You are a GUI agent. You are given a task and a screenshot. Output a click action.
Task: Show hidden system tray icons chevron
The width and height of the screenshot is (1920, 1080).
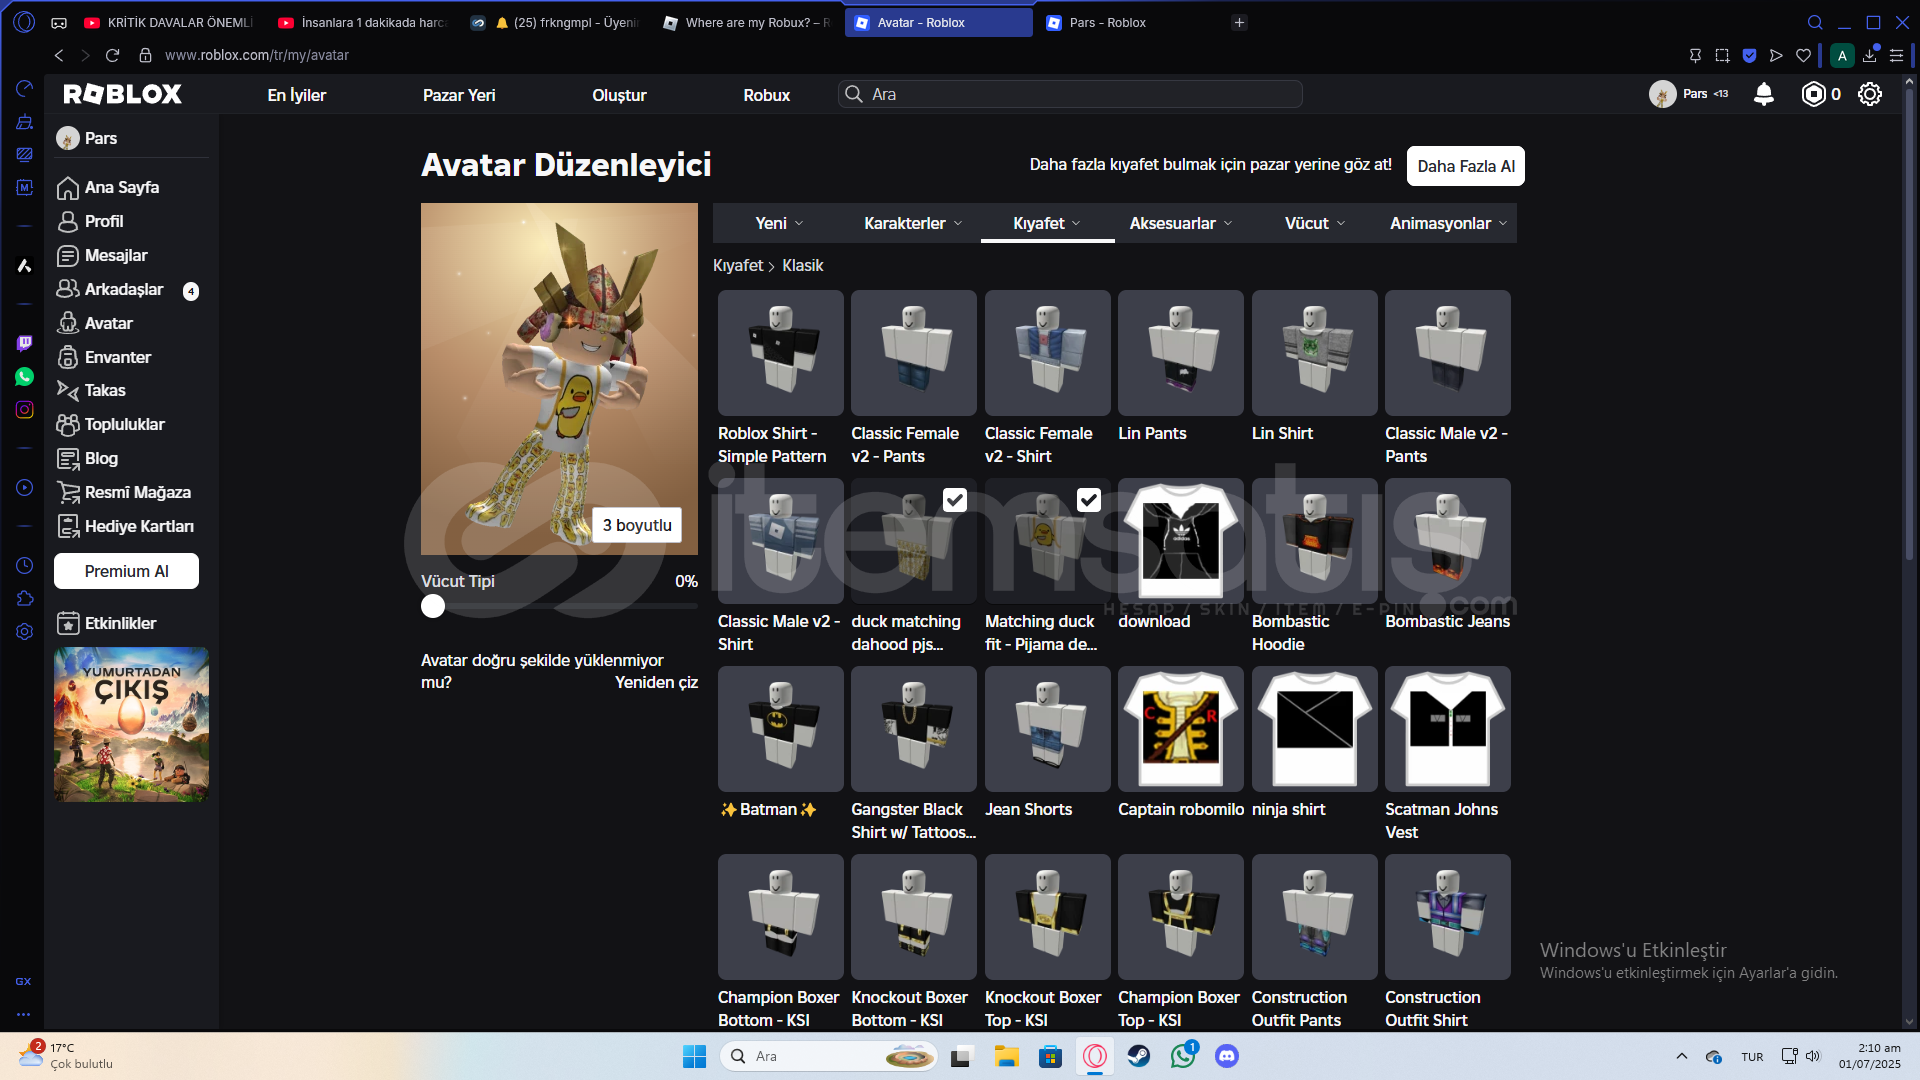coord(1682,1056)
